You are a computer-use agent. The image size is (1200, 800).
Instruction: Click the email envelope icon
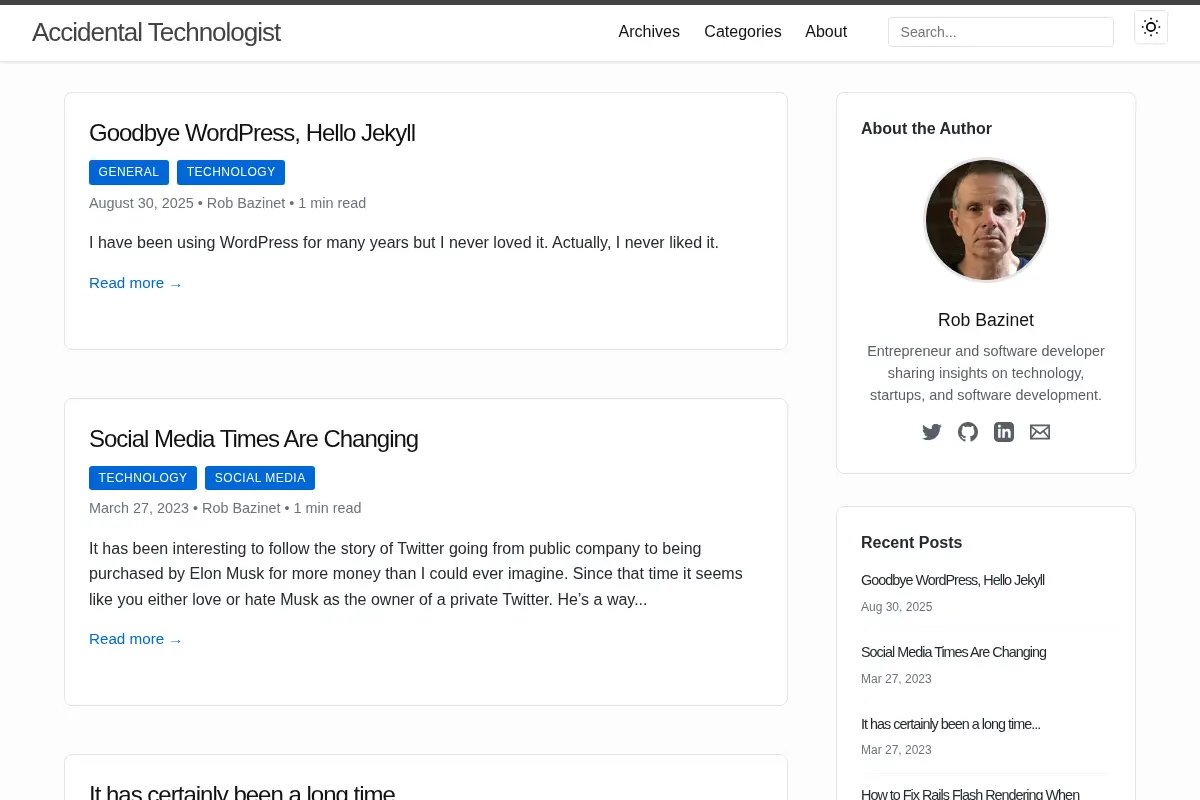[1040, 432]
